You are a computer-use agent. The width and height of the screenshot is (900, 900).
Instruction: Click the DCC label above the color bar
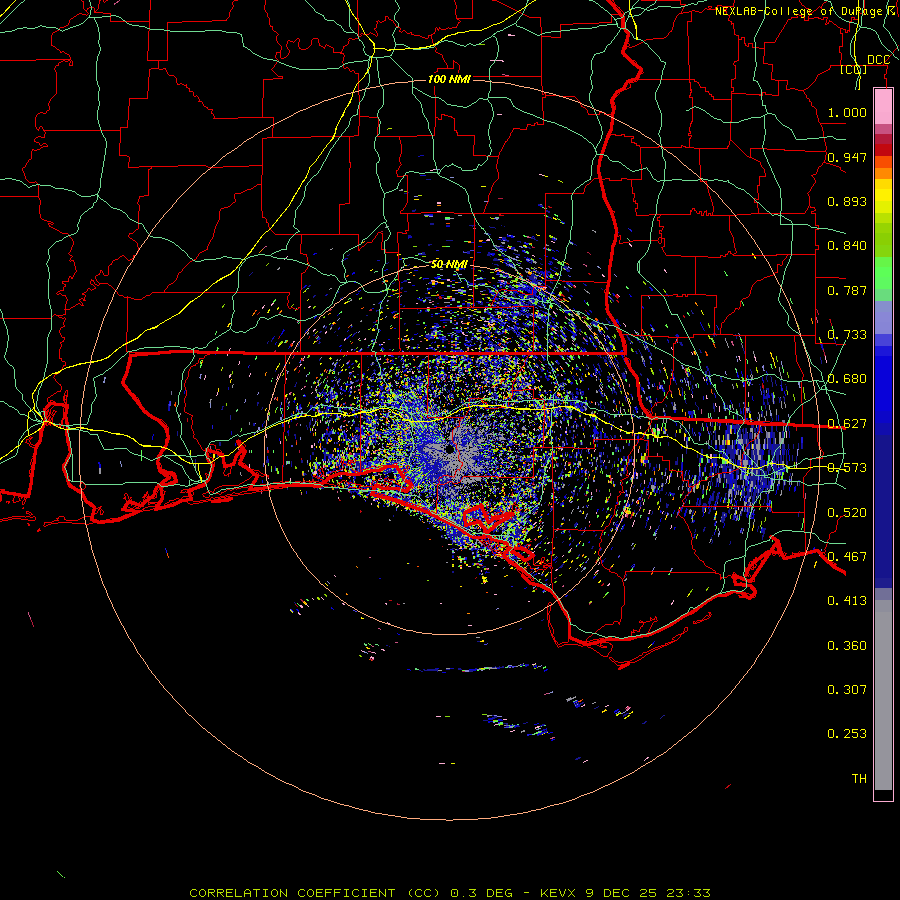coord(878,60)
